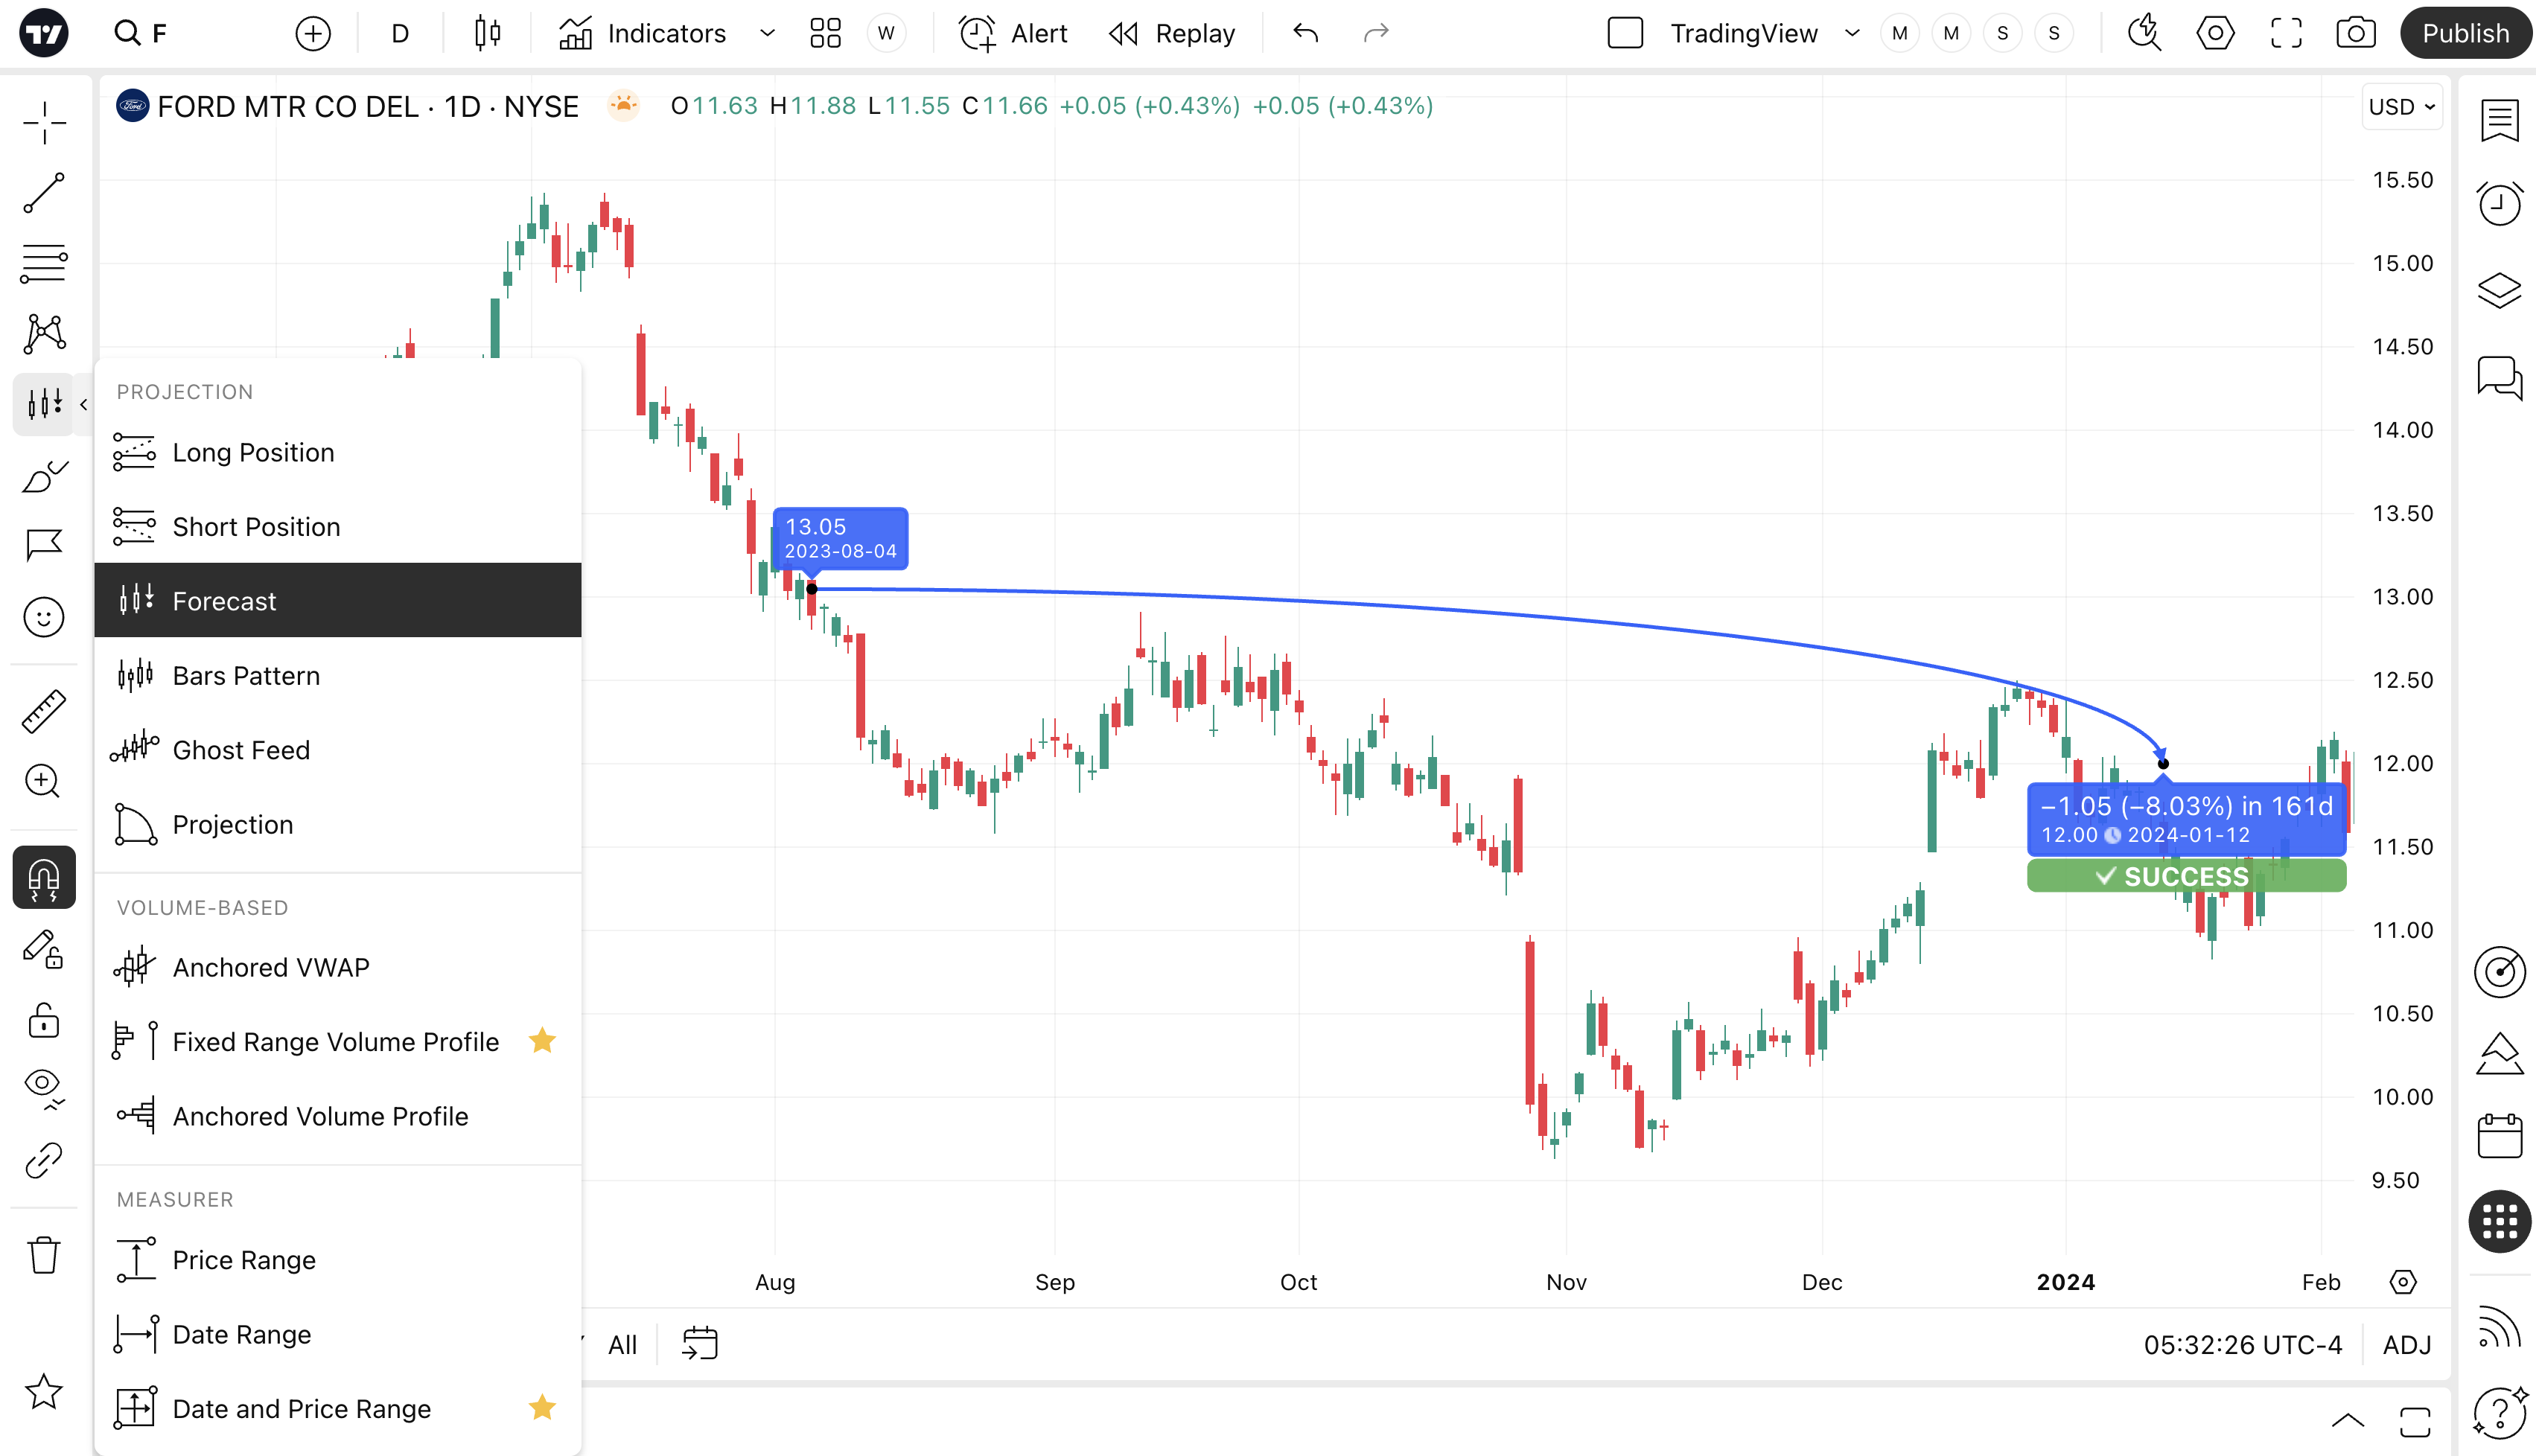Select the emoji icons tool
The height and width of the screenshot is (1456, 2536).
pyautogui.click(x=44, y=617)
